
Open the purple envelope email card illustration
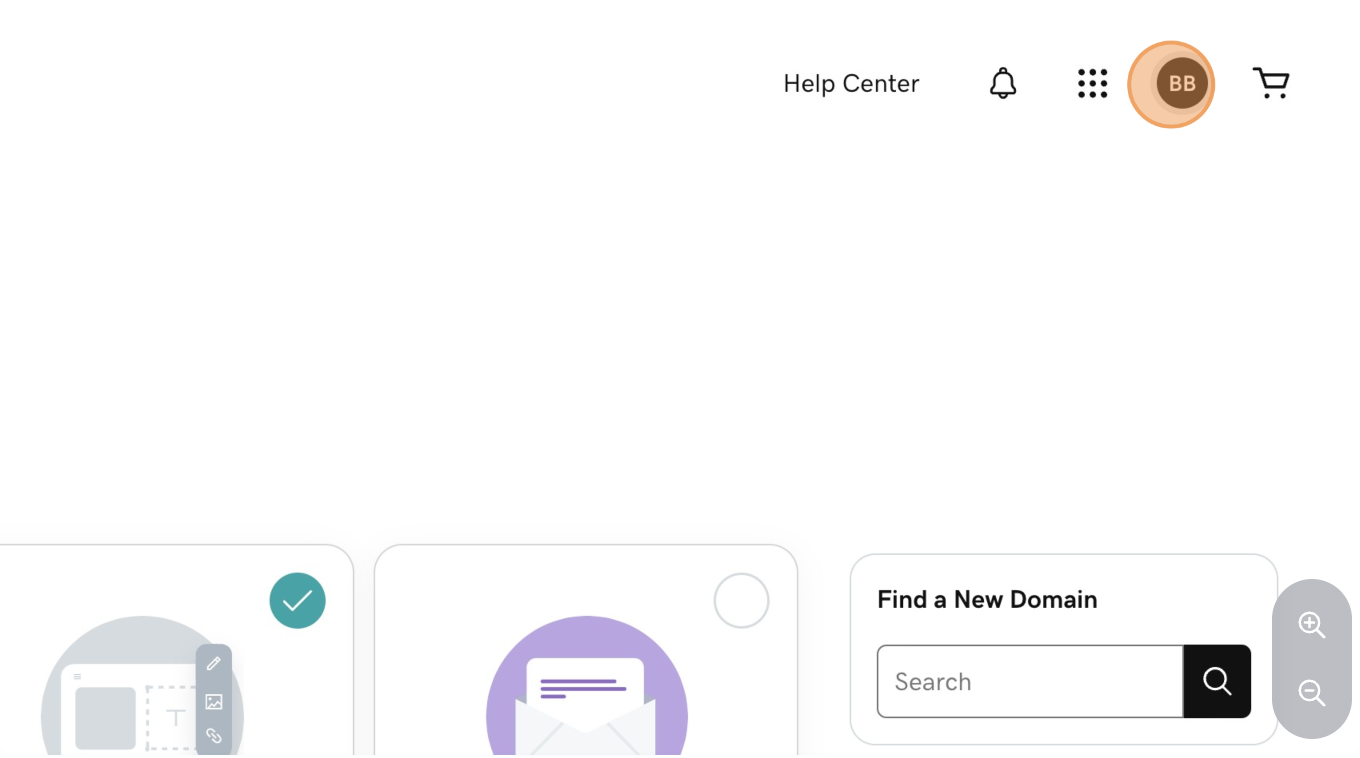click(587, 687)
